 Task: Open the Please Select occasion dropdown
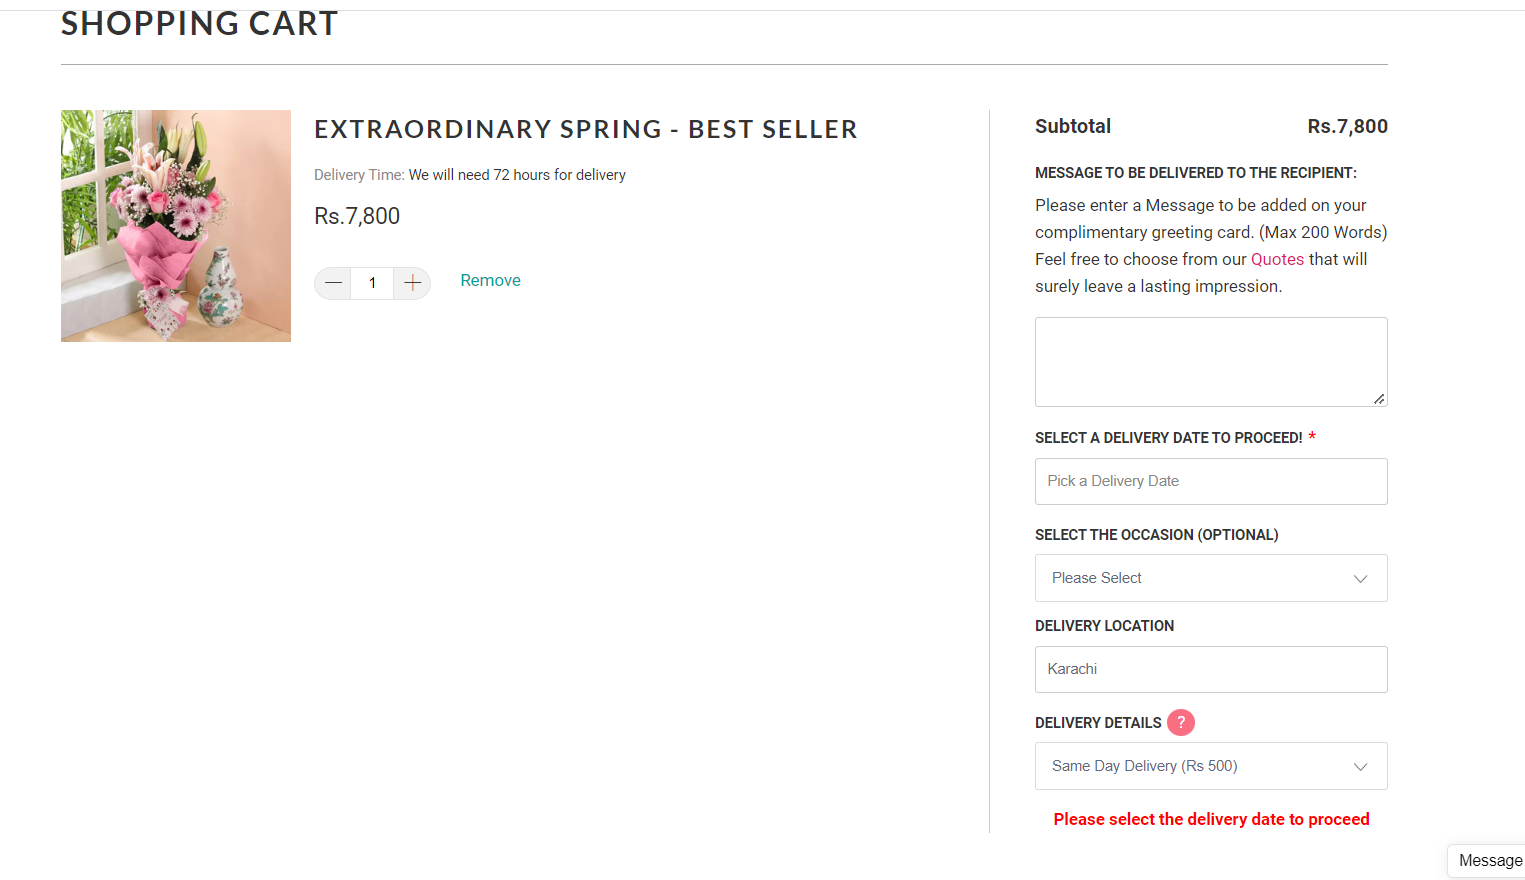1210,578
